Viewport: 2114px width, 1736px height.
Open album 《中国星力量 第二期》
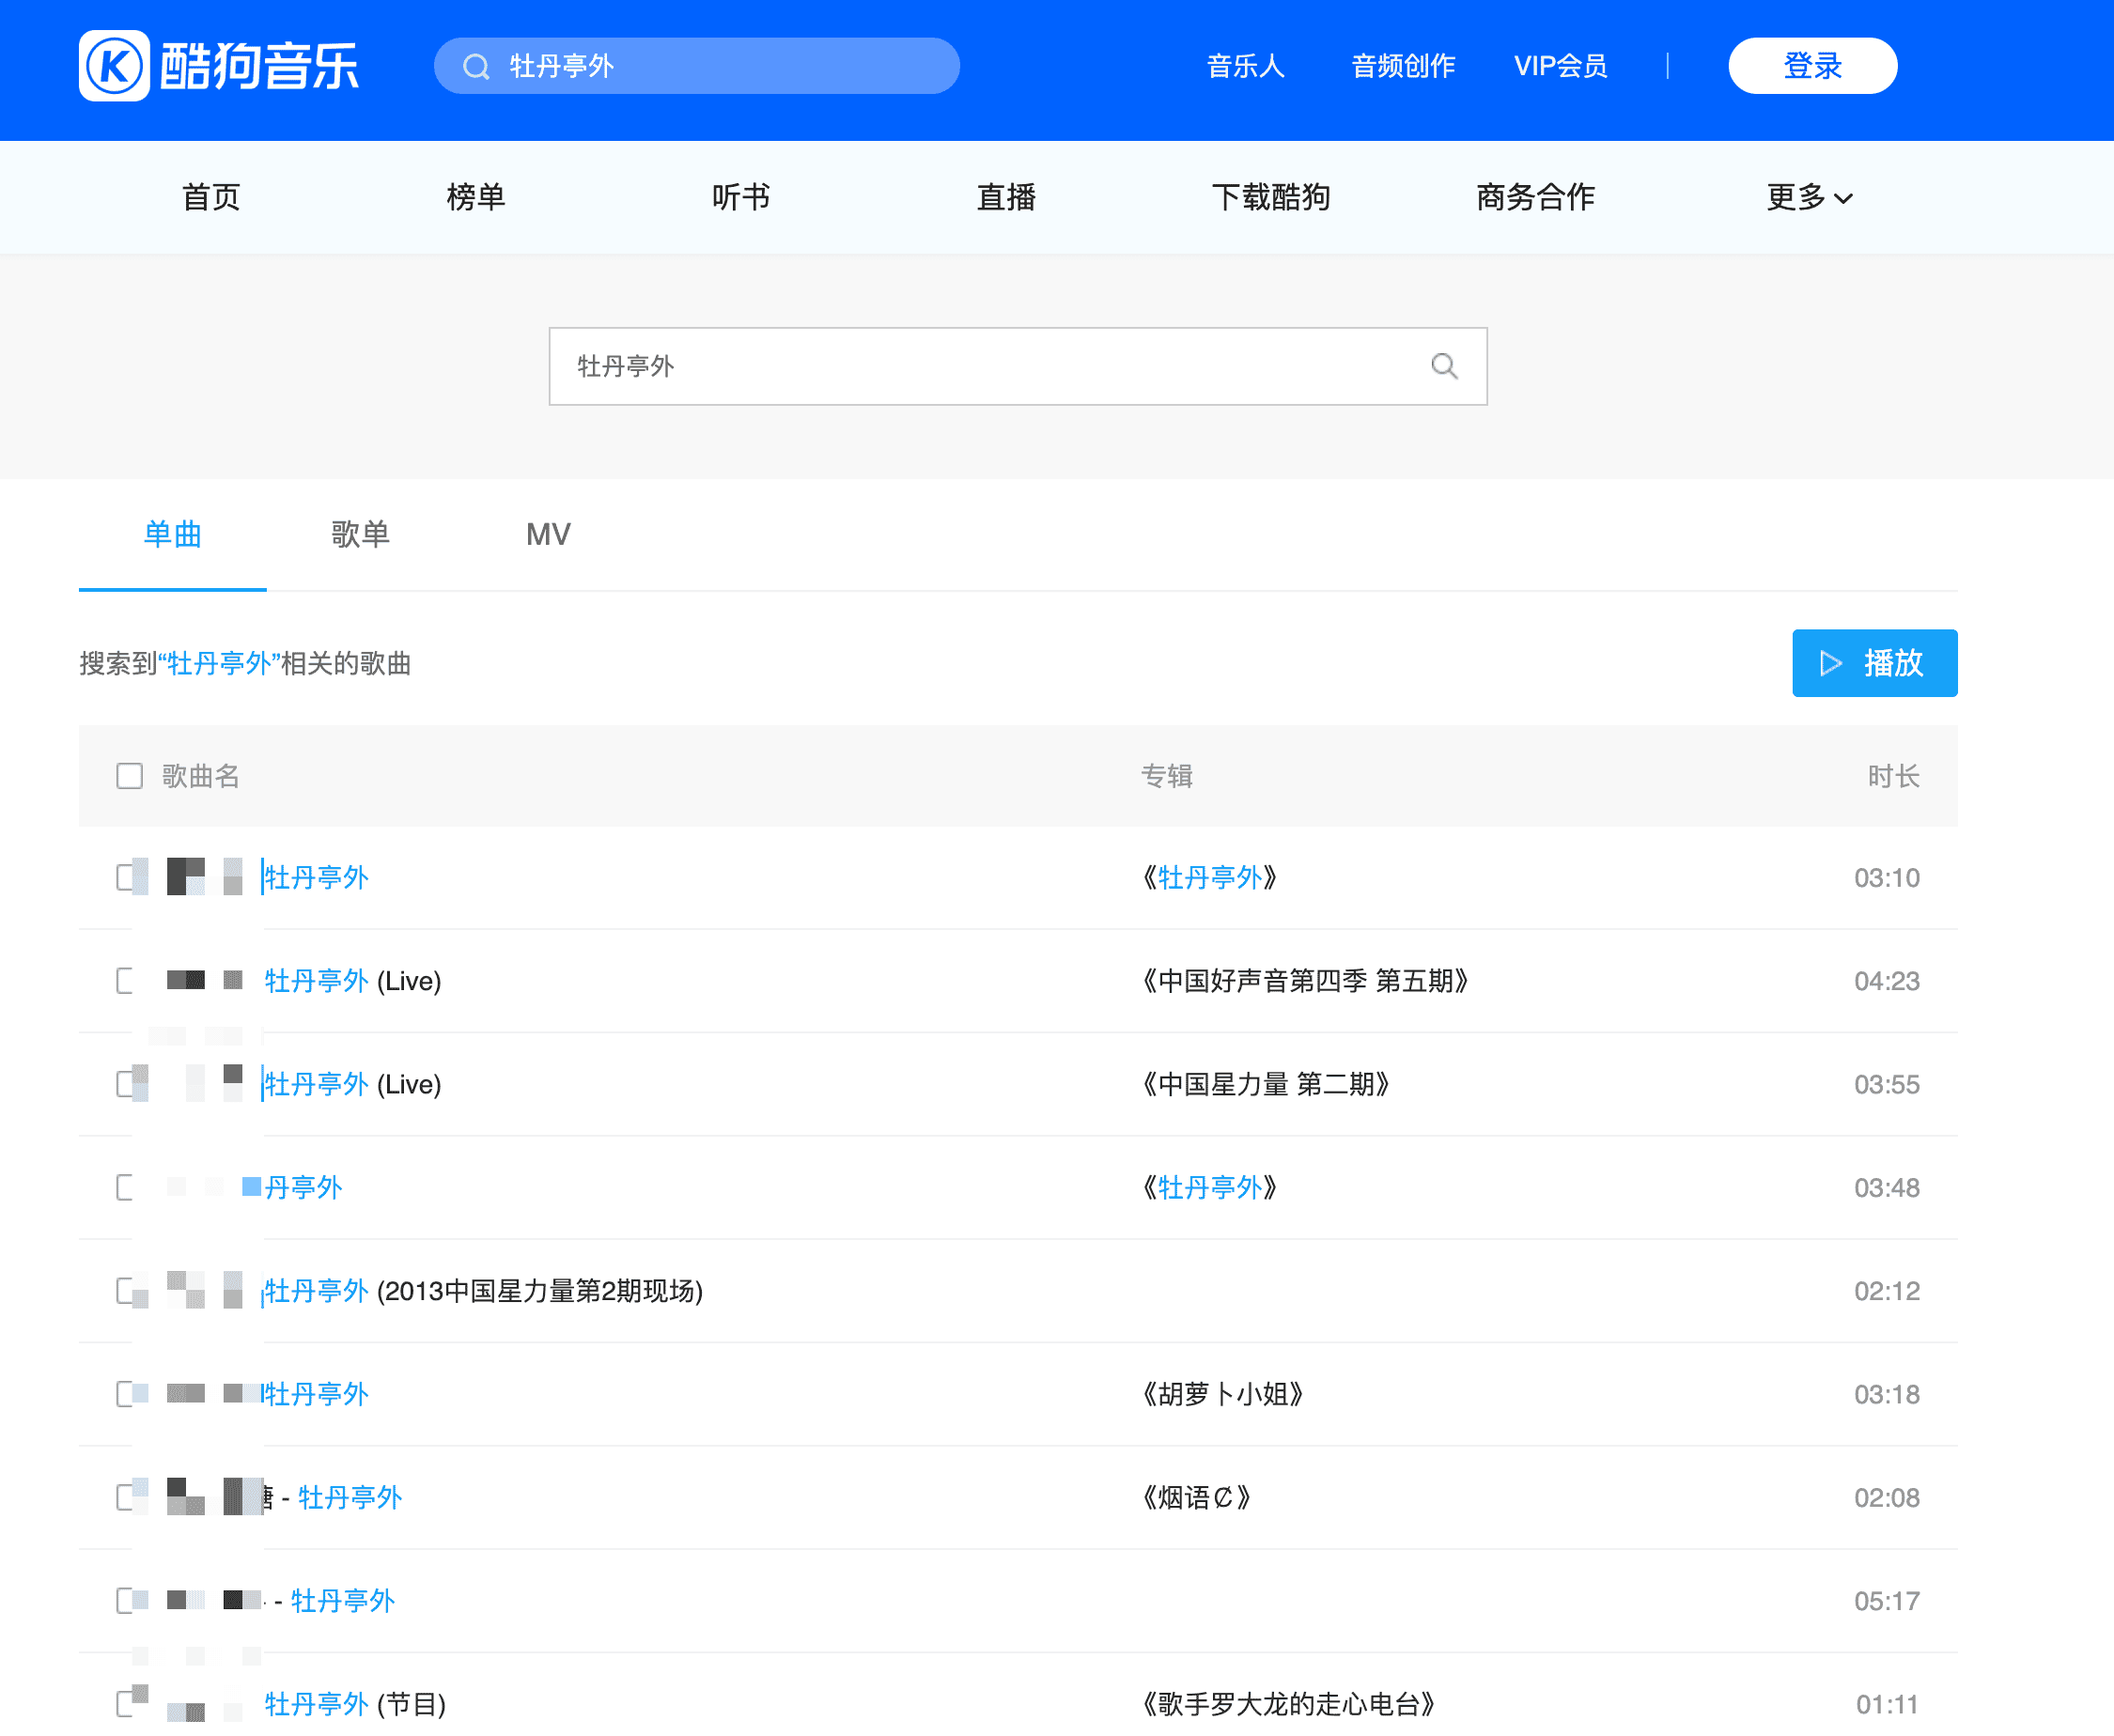(x=1266, y=1084)
